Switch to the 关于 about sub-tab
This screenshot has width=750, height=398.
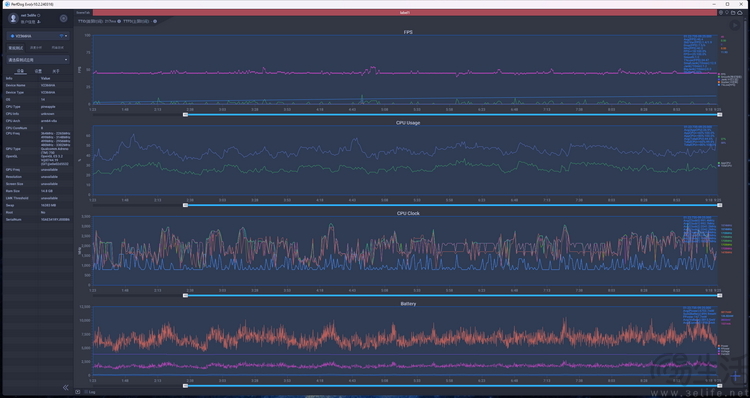click(56, 71)
